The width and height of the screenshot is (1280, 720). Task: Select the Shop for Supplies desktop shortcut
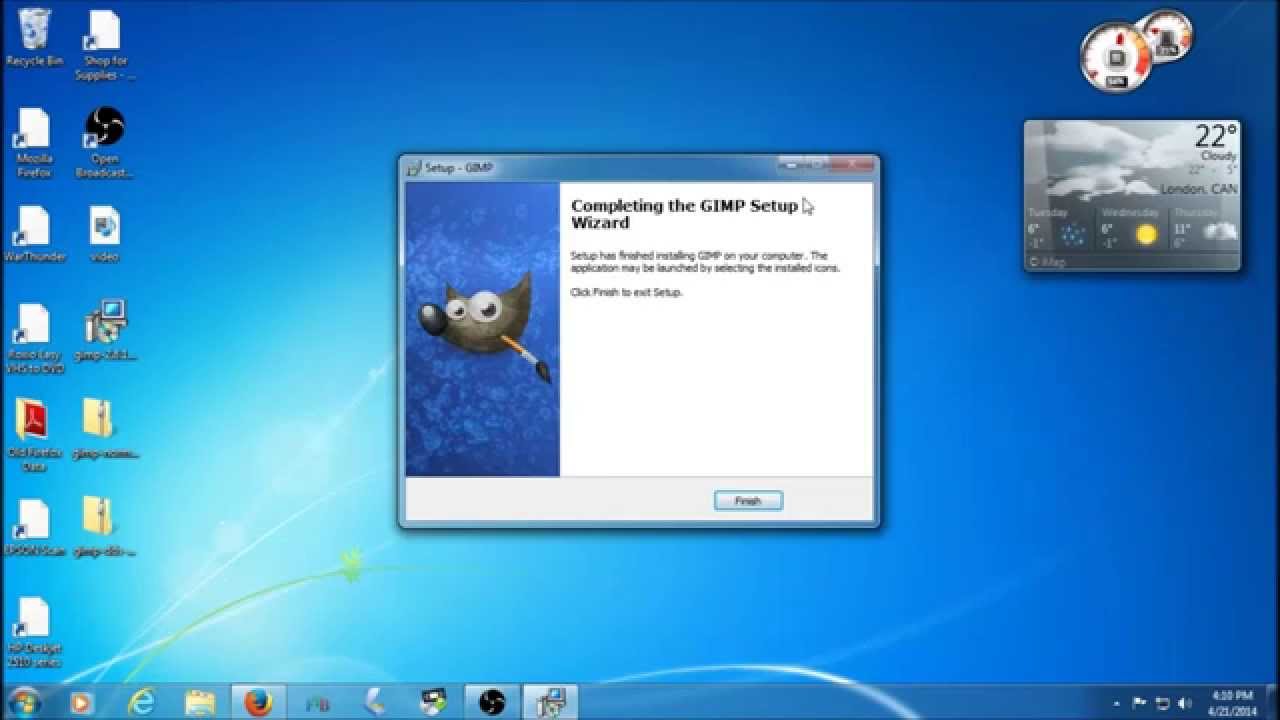(x=104, y=45)
